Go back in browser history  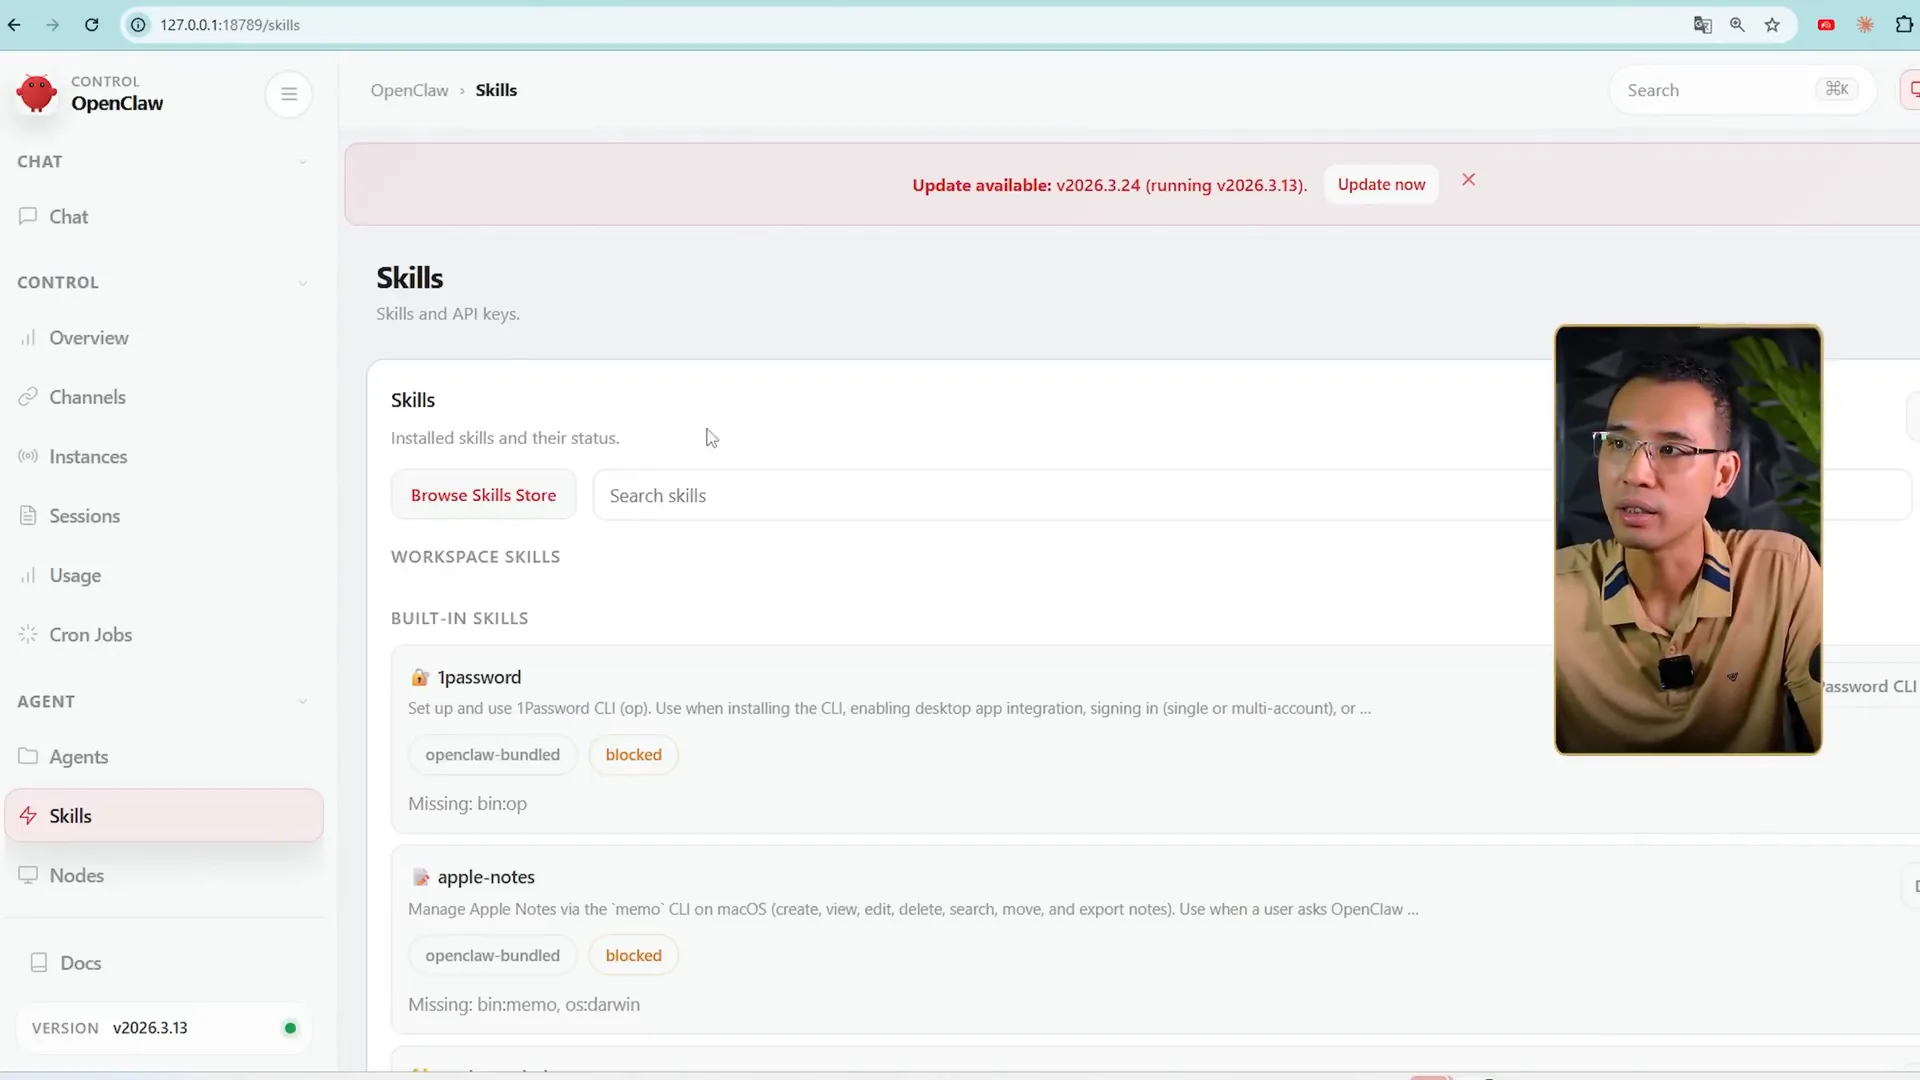[14, 25]
